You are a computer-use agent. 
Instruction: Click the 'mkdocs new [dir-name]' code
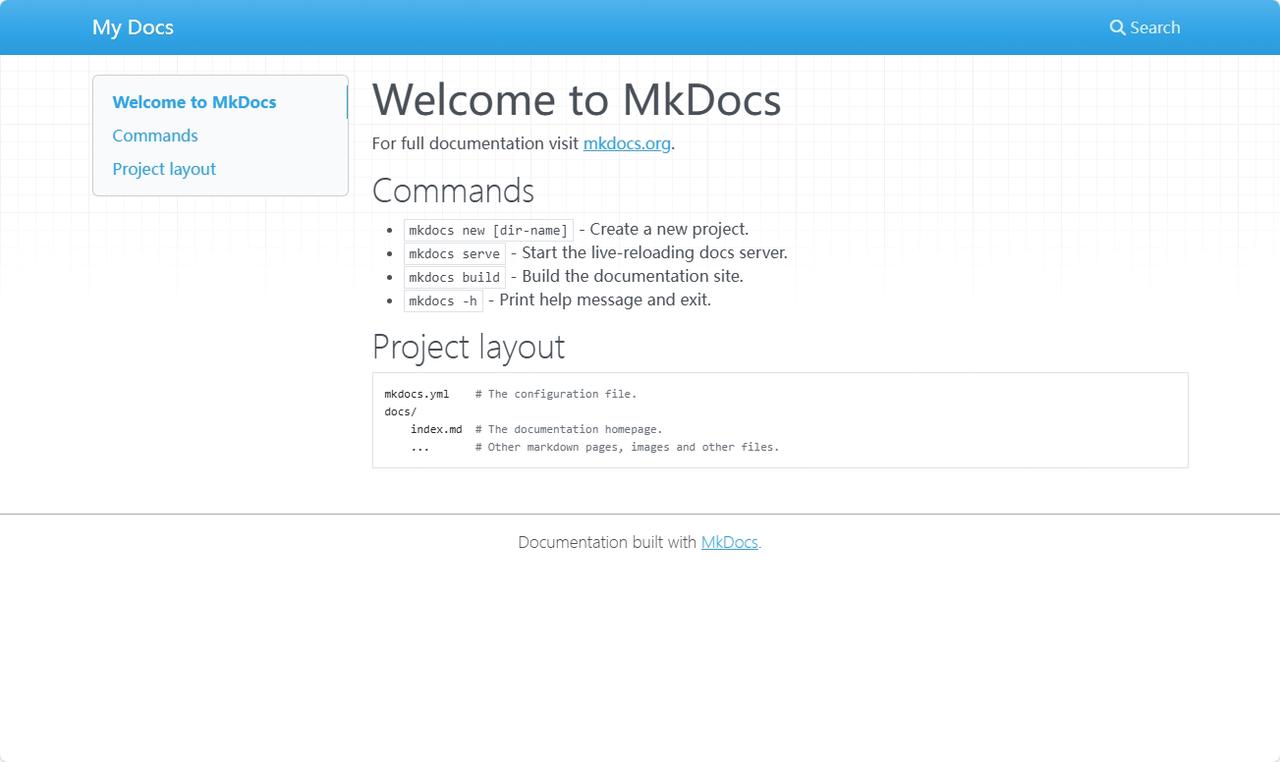[x=488, y=230]
